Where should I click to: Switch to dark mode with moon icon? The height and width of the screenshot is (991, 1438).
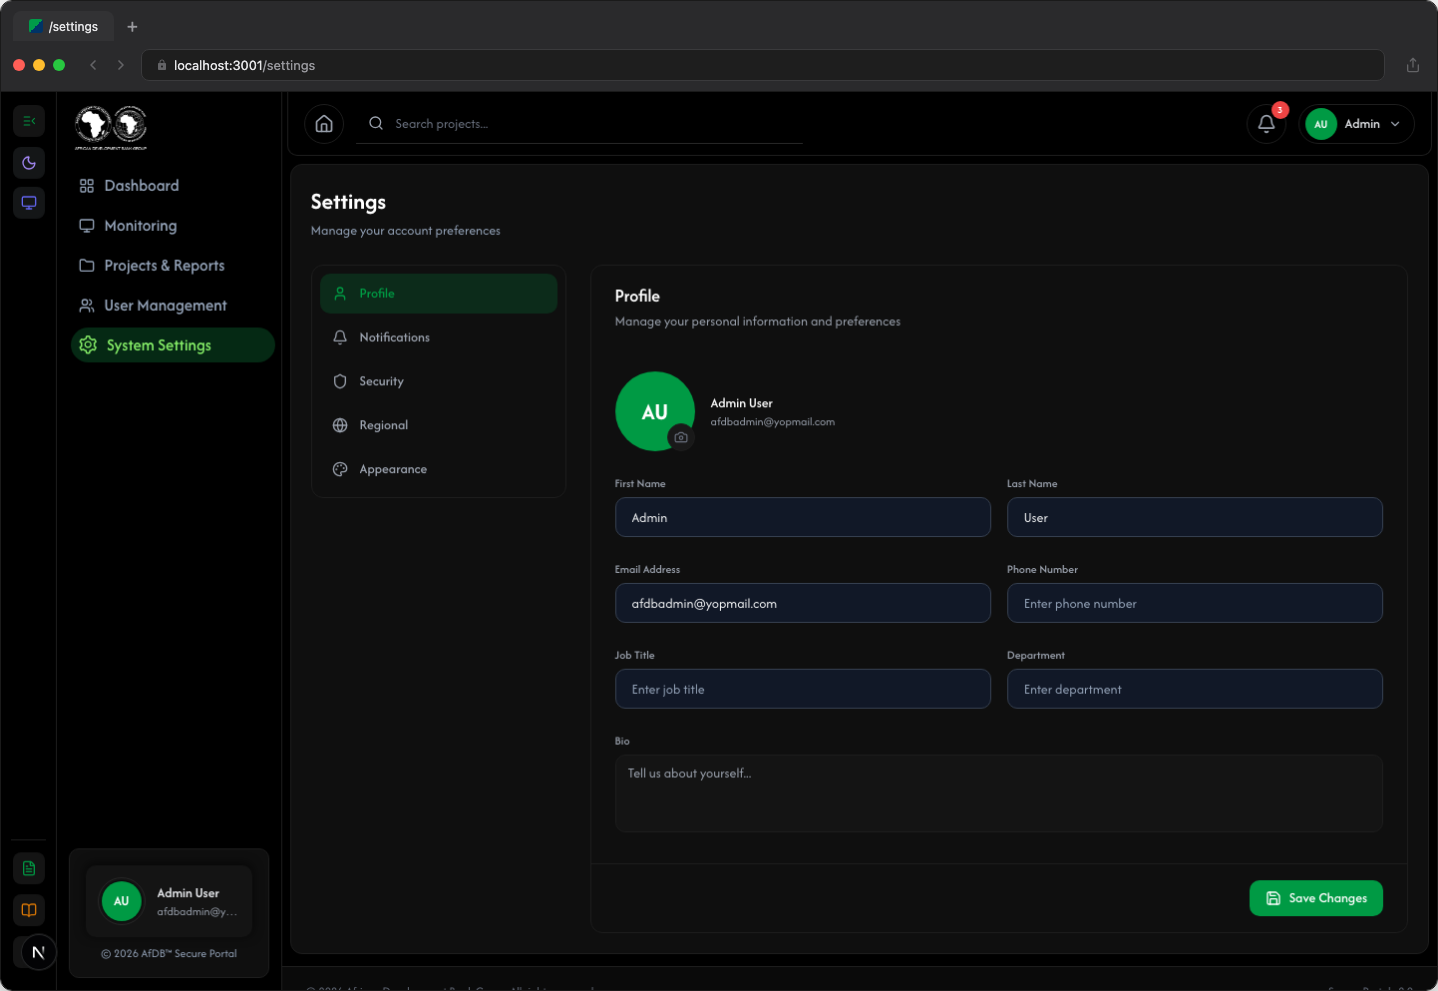click(29, 163)
